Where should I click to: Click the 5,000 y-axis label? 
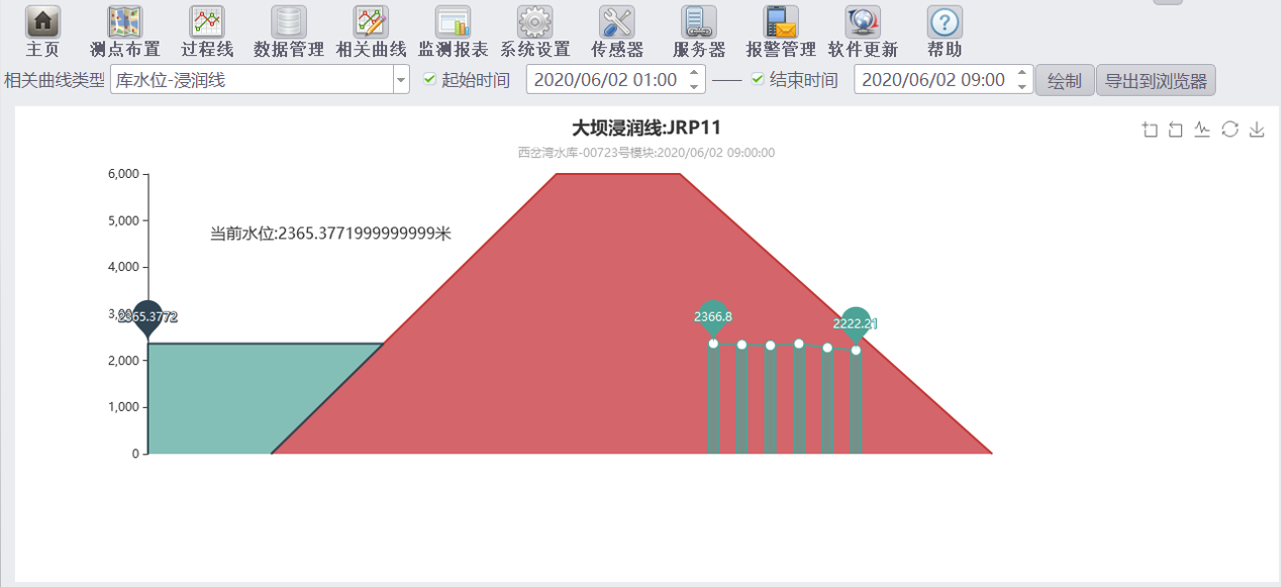[x=123, y=220]
